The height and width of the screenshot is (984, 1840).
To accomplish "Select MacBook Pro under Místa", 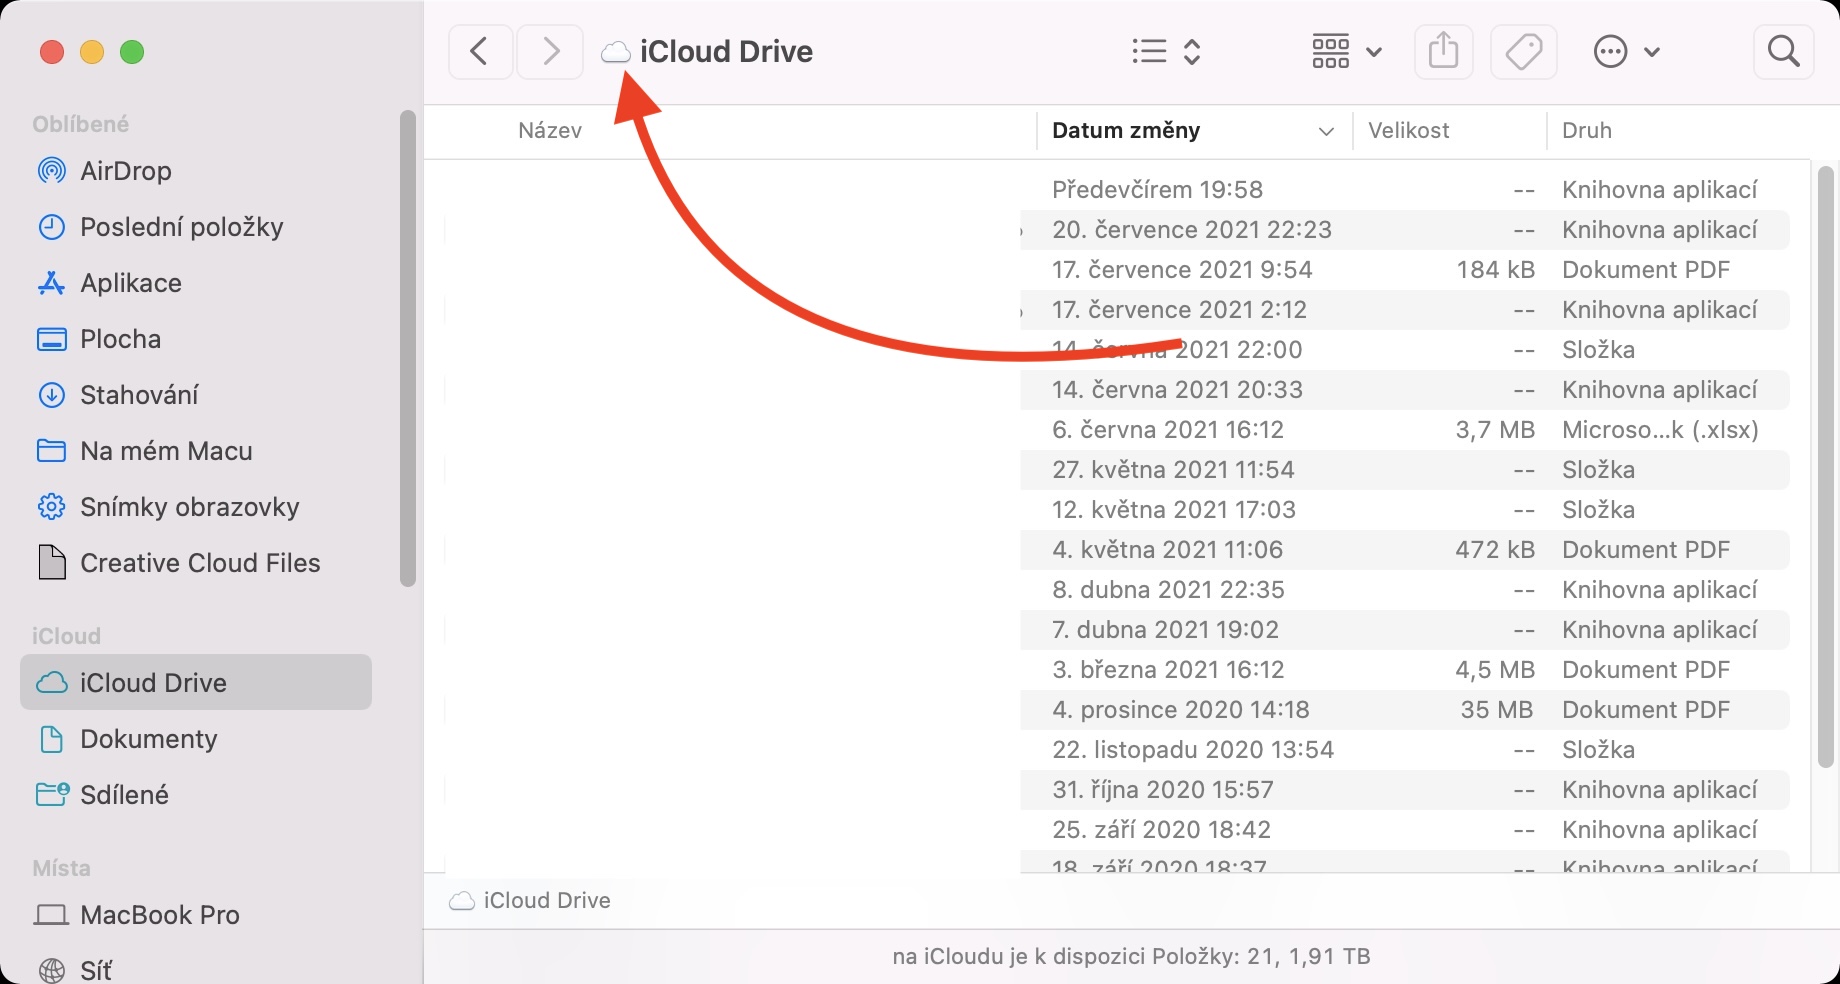I will click(159, 915).
